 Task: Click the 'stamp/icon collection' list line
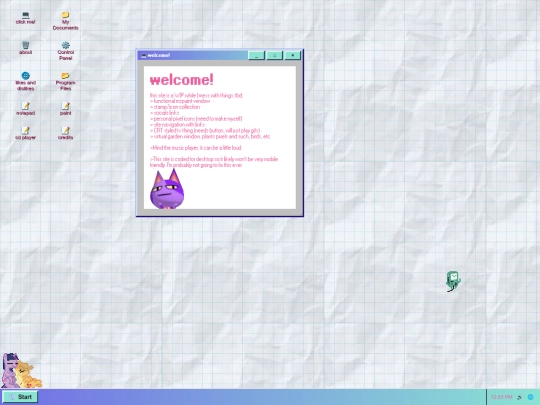(175, 107)
